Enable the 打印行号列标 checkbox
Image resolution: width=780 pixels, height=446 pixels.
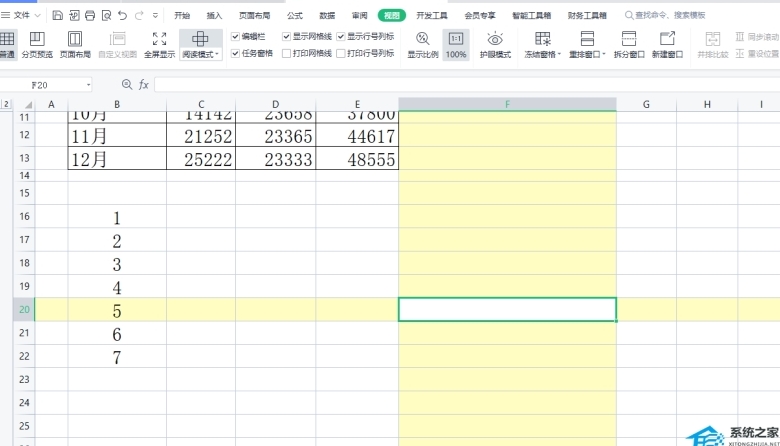[x=341, y=53]
